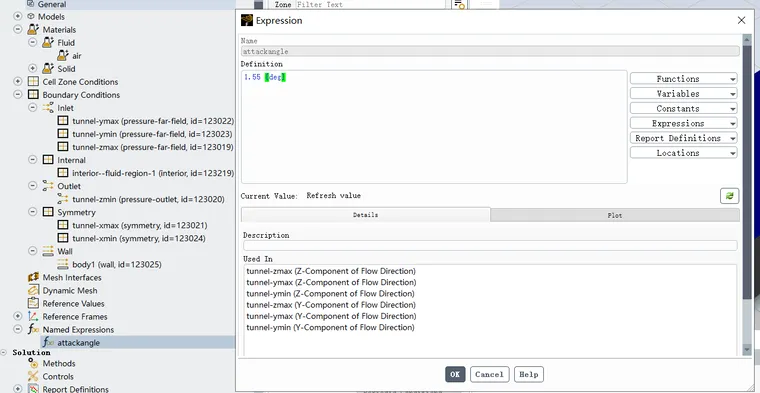Click the Materials flask icon

pyautogui.click(x=32, y=30)
